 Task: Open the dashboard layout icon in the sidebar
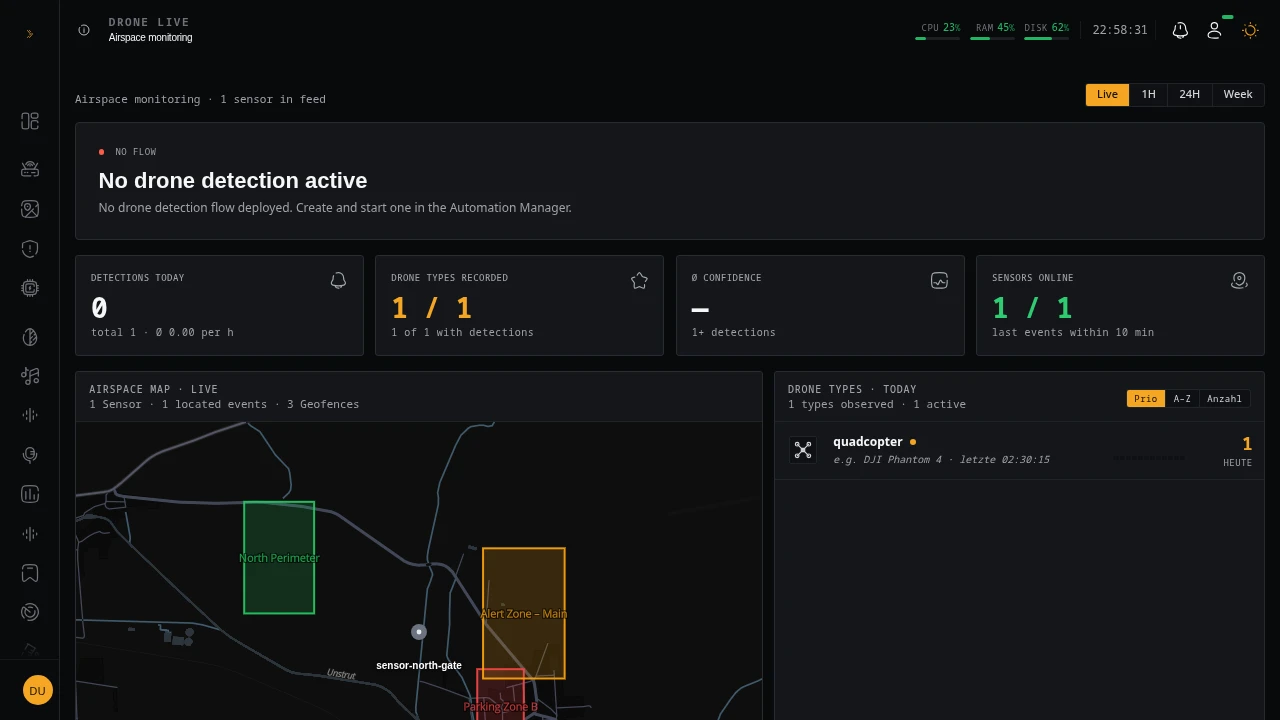tap(30, 121)
